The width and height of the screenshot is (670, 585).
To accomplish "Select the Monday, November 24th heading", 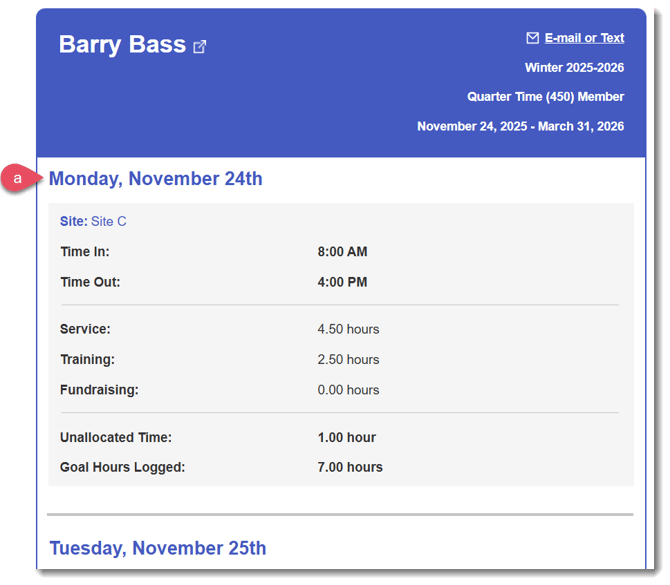I will [x=156, y=179].
